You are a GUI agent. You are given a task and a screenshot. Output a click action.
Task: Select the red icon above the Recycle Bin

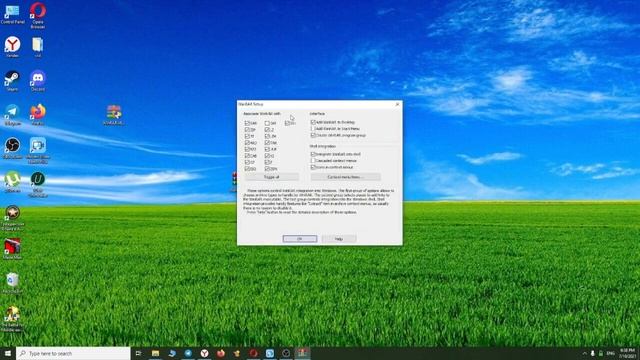[x=12, y=249]
